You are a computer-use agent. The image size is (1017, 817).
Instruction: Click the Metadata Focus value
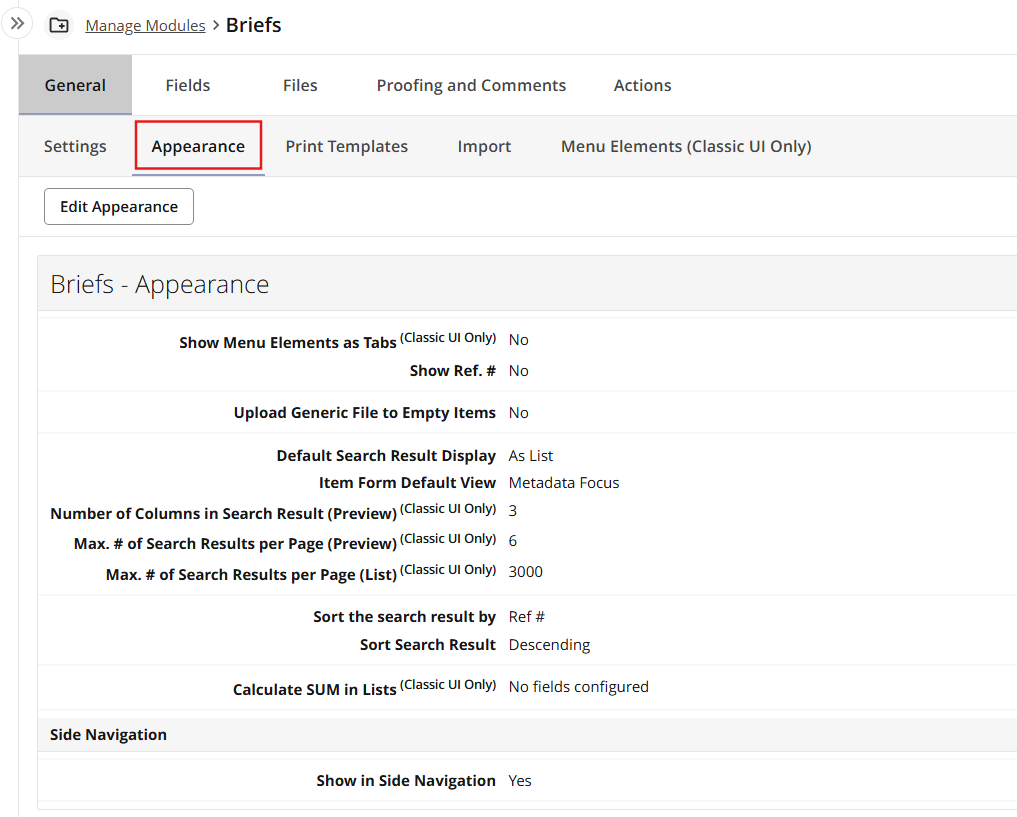564,482
